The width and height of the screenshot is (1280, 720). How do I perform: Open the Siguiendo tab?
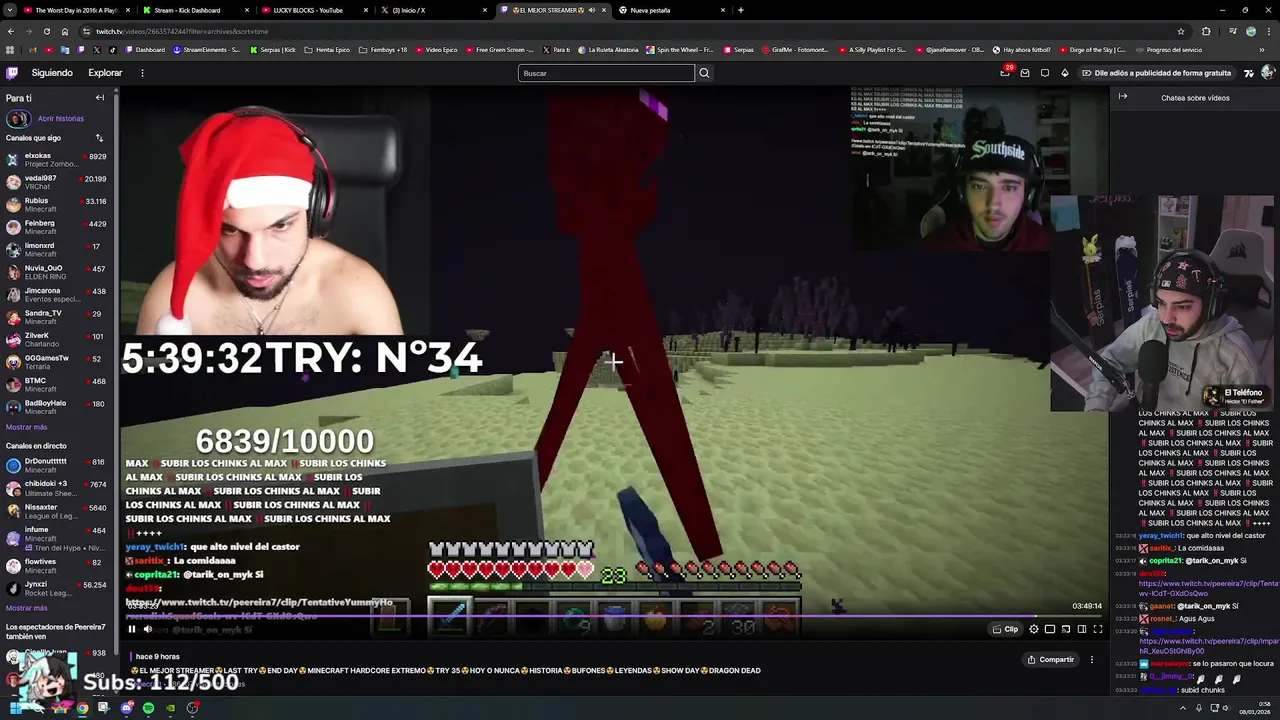pyautogui.click(x=52, y=73)
